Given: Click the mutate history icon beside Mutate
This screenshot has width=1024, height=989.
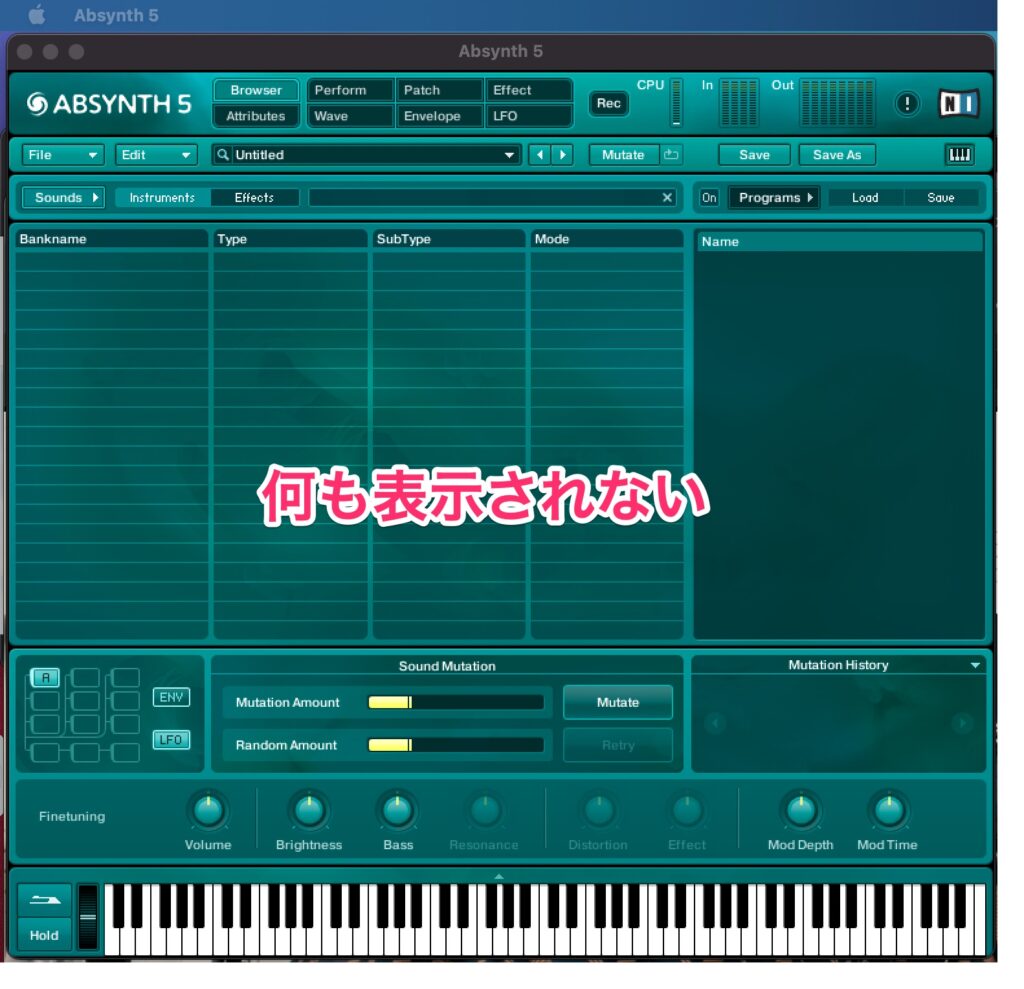Looking at the screenshot, I should (671, 155).
